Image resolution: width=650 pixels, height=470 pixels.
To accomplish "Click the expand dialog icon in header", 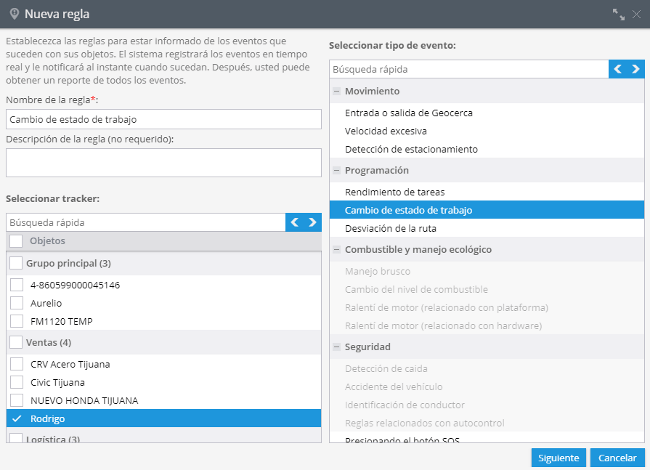I will (618, 14).
